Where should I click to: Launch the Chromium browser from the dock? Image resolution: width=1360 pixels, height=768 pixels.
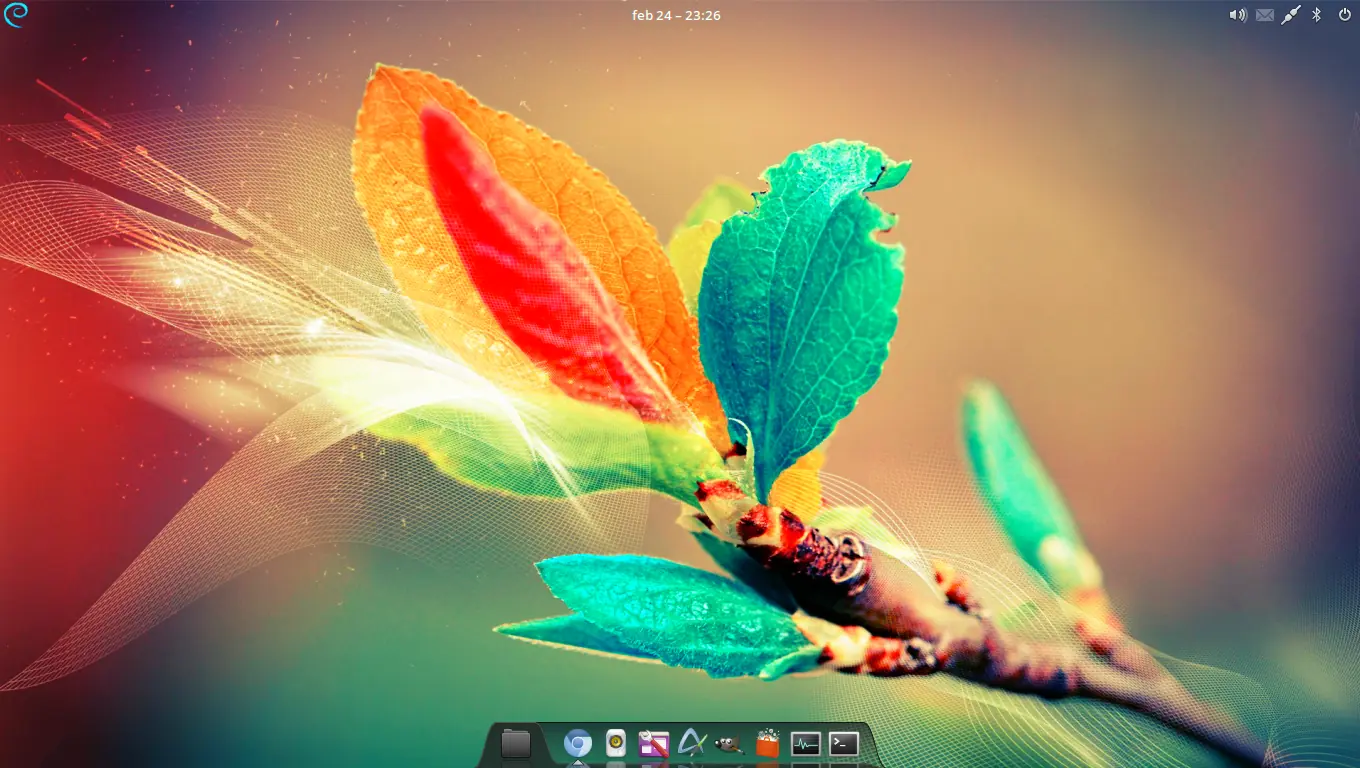click(577, 743)
